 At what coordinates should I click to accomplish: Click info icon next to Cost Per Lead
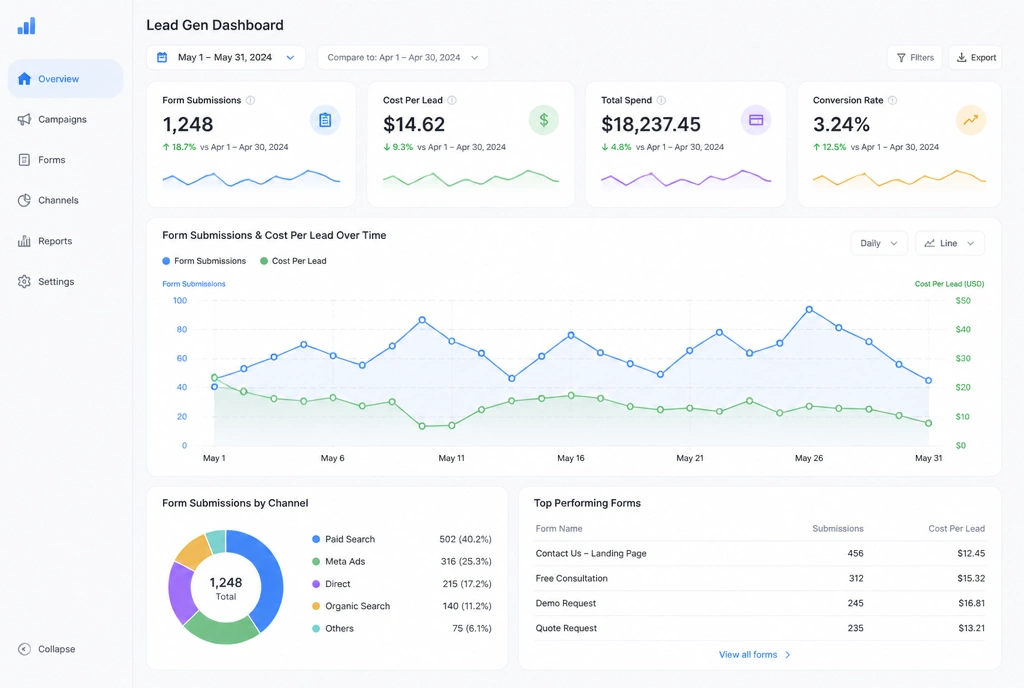452,101
